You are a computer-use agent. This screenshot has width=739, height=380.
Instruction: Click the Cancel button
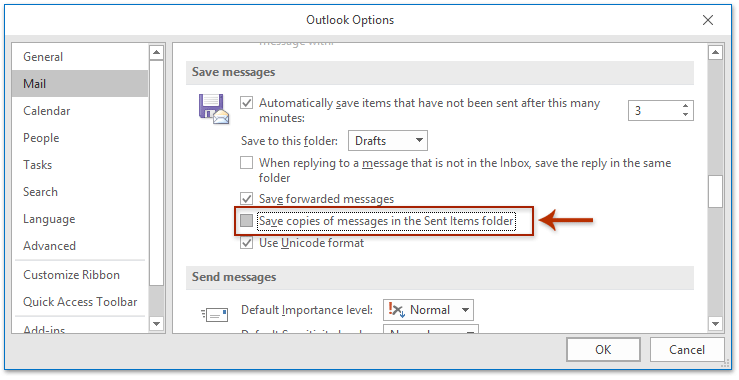[x=687, y=350]
